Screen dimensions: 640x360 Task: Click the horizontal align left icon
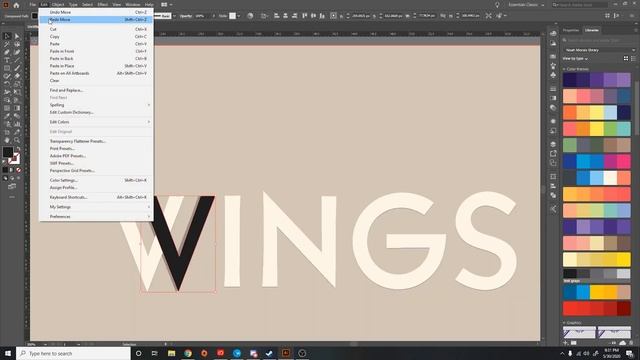click(x=276, y=16)
